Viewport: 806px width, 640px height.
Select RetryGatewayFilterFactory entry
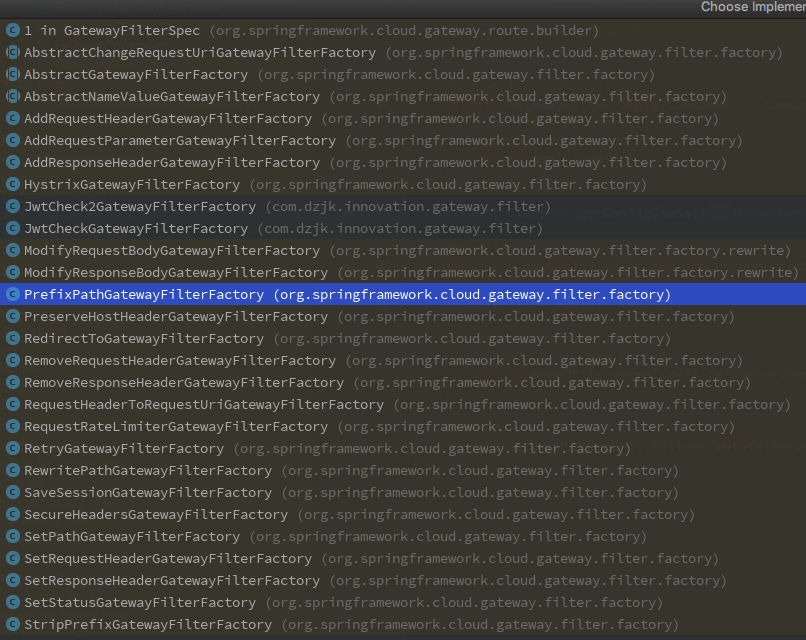coord(403,448)
